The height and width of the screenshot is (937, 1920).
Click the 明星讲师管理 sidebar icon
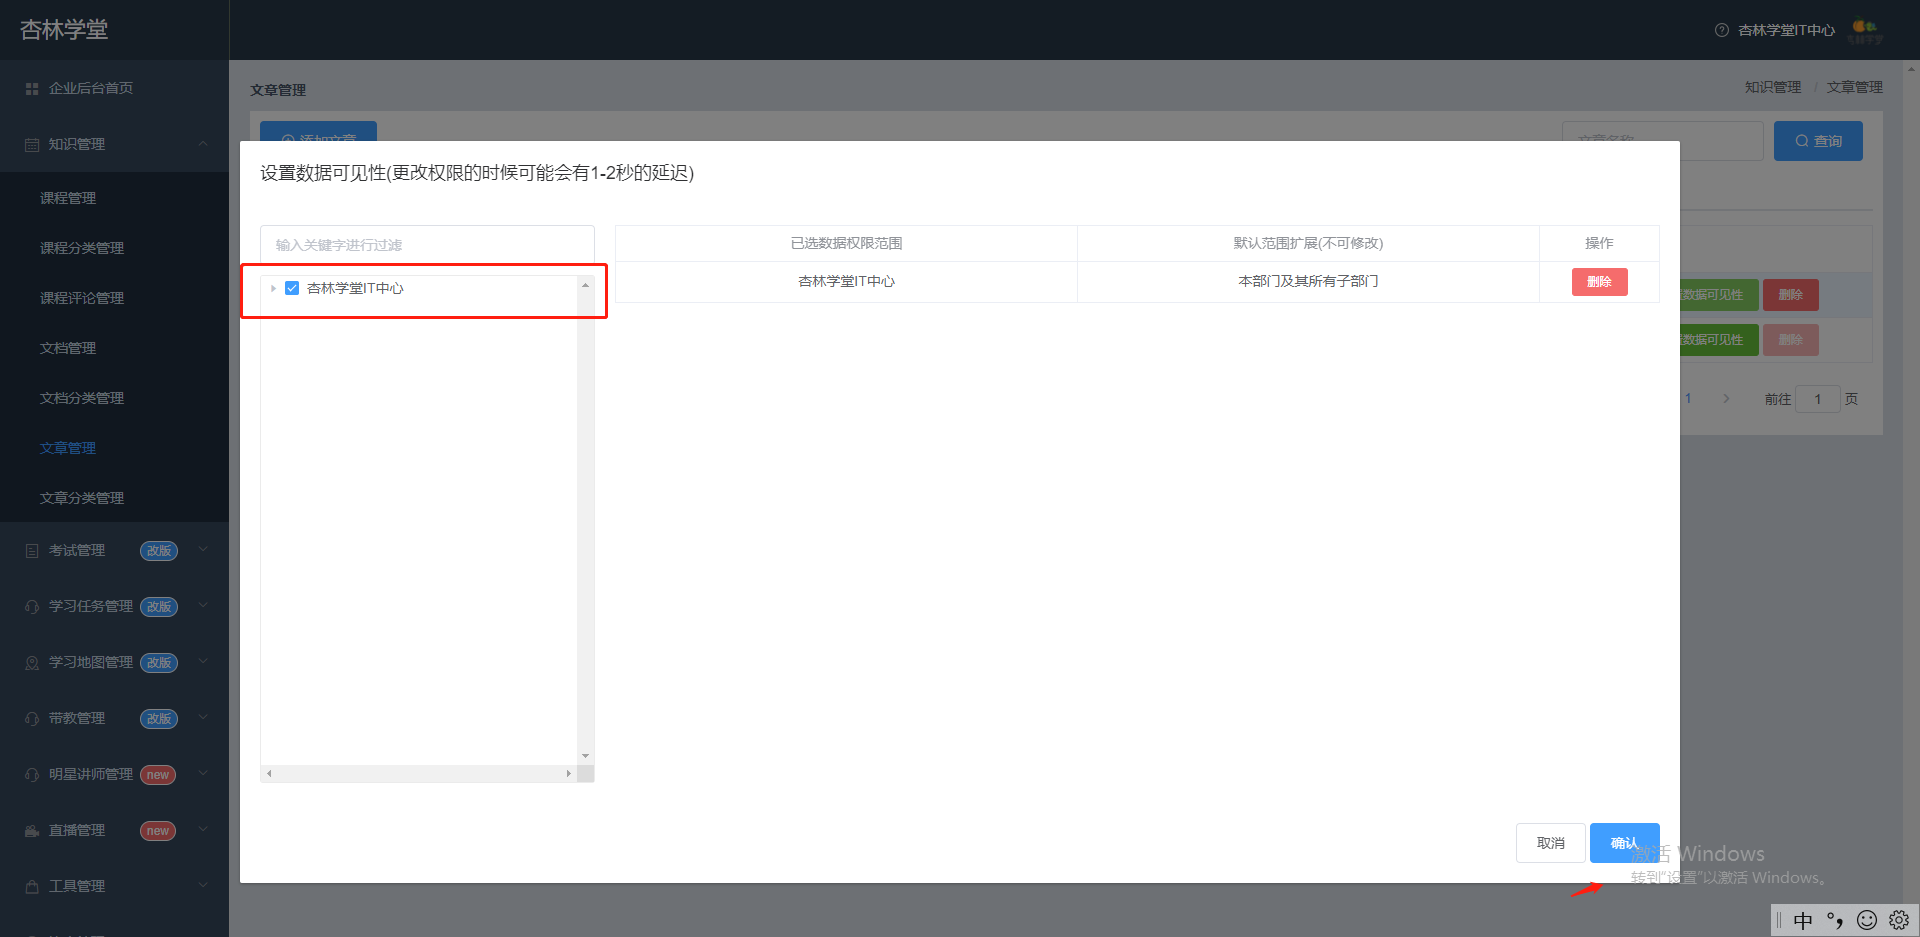point(32,775)
